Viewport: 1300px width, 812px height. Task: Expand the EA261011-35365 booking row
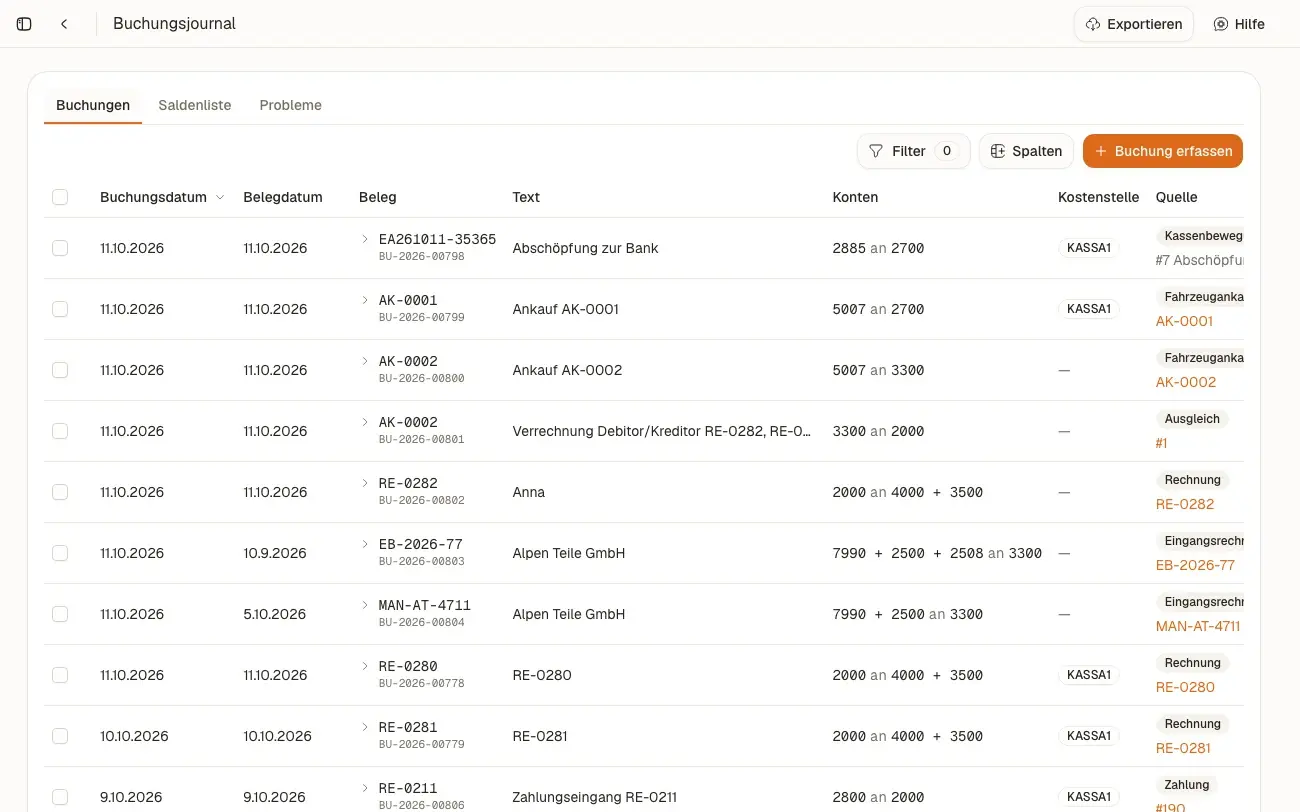point(365,239)
